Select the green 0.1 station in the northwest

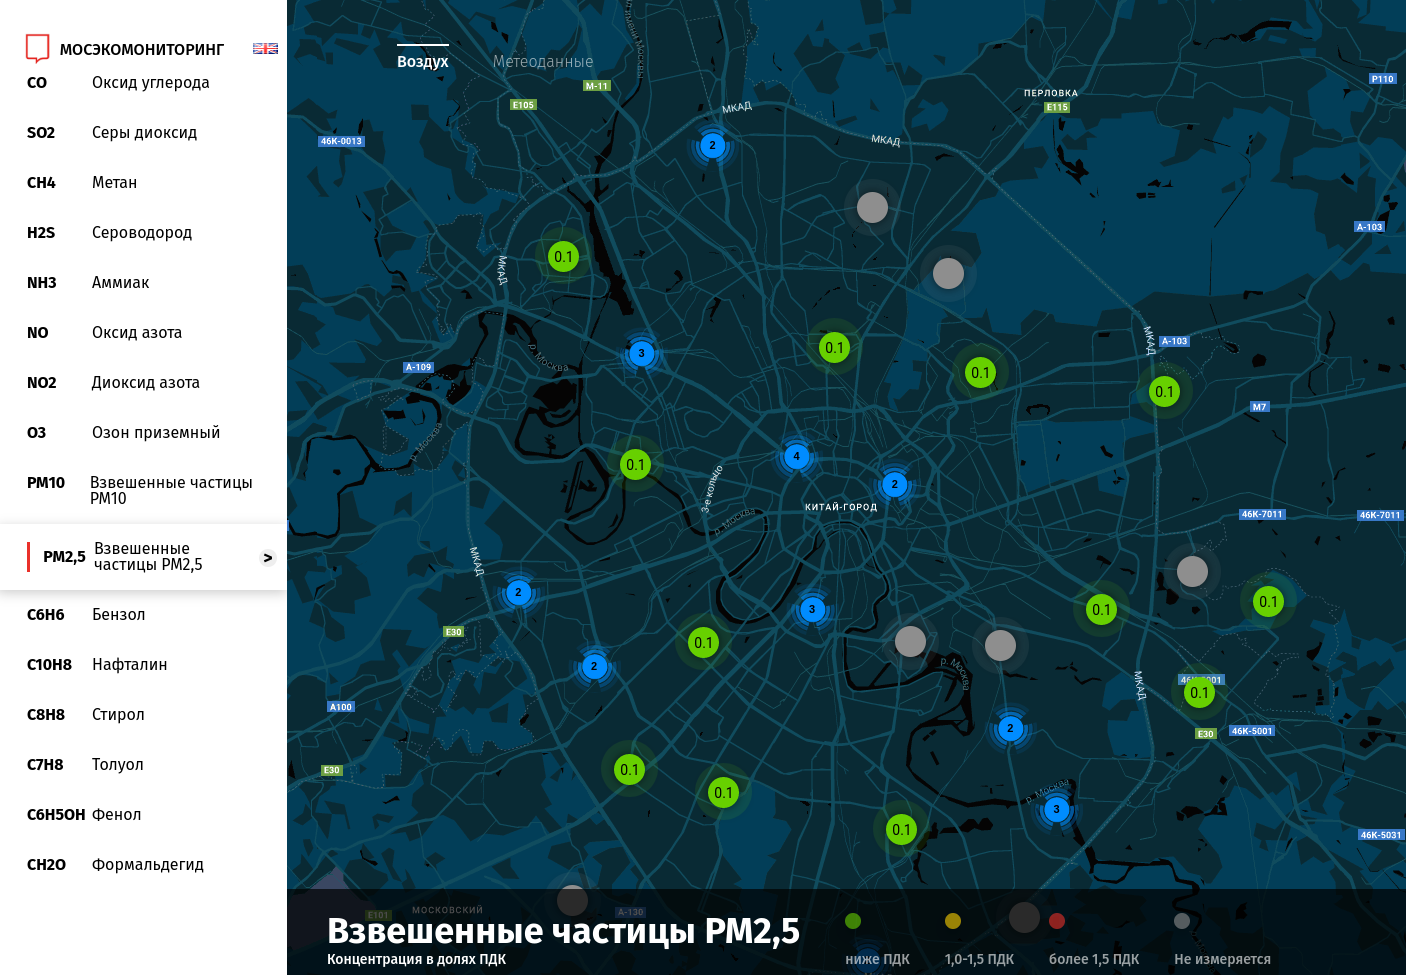point(564,257)
